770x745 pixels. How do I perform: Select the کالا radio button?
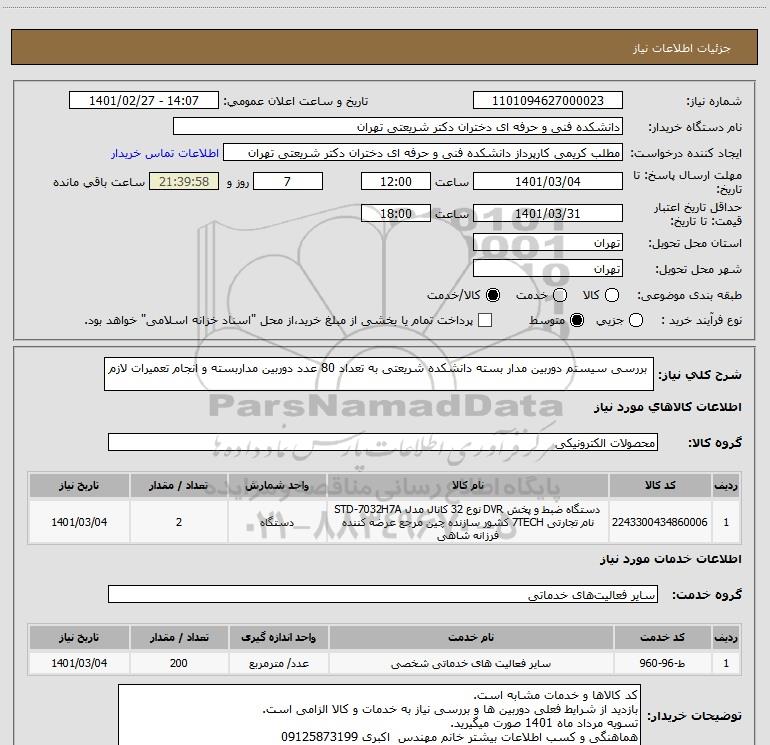tap(612, 295)
